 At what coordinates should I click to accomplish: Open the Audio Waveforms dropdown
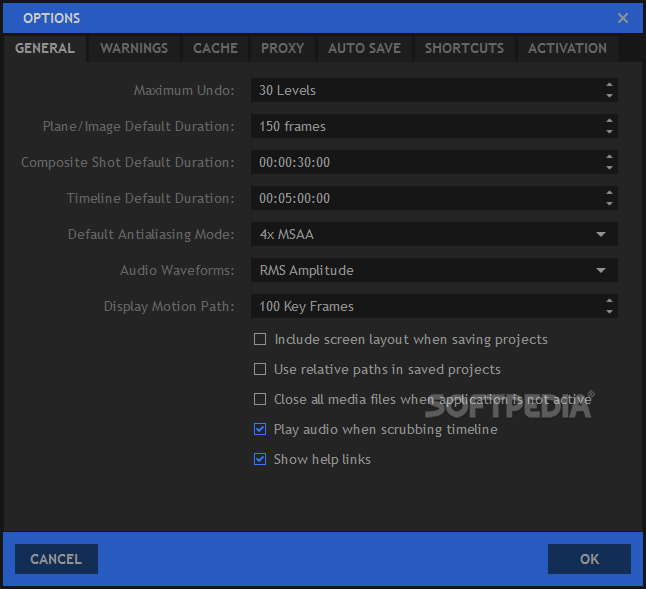(434, 270)
